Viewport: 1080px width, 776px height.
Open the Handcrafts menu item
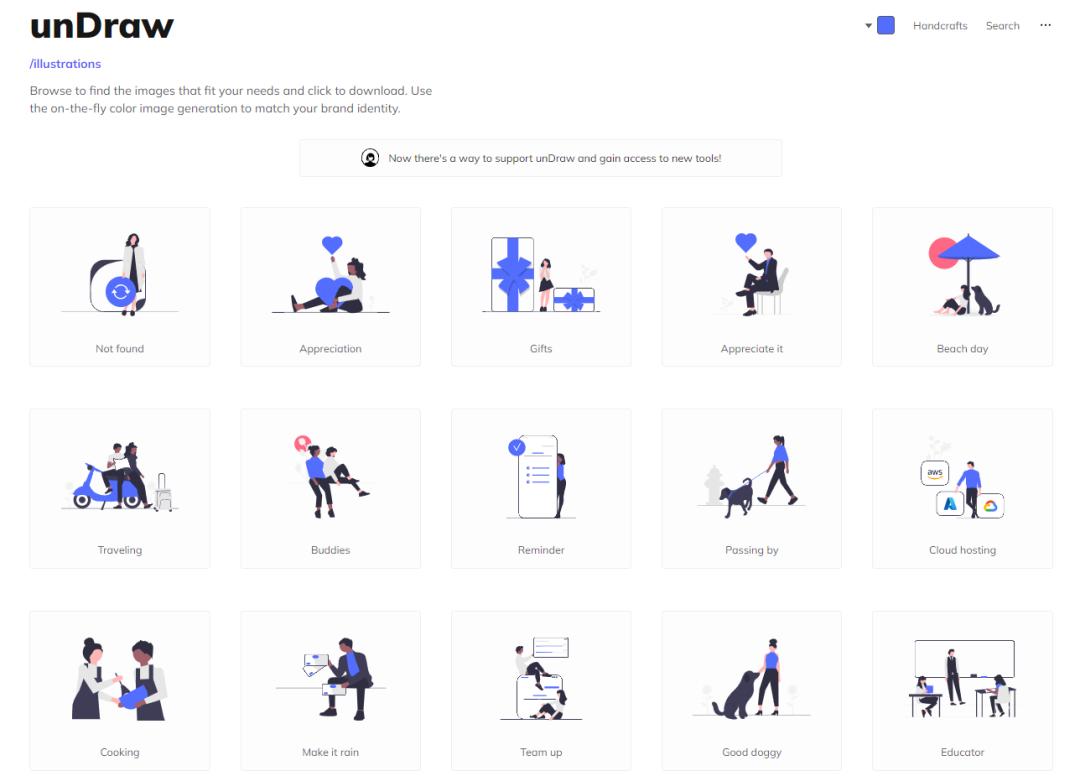940,25
